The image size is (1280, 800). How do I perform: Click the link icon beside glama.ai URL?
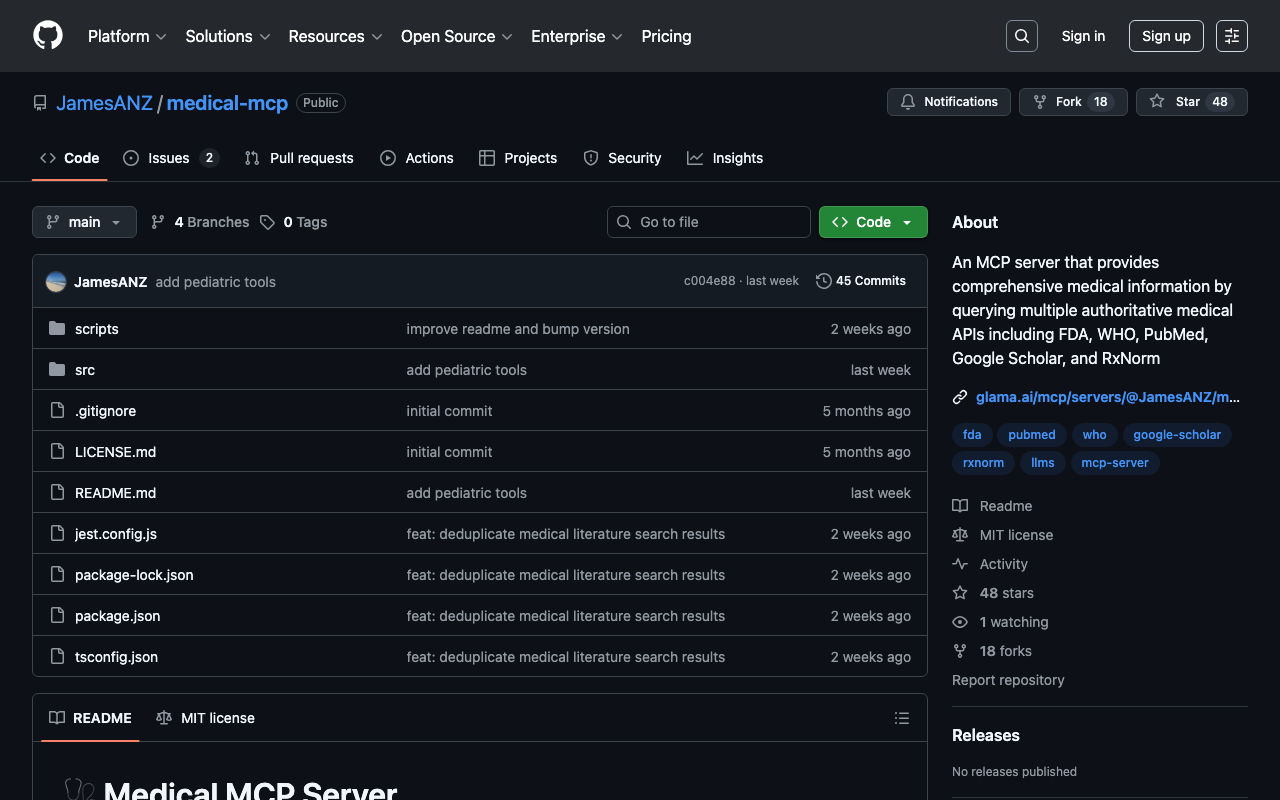point(960,397)
